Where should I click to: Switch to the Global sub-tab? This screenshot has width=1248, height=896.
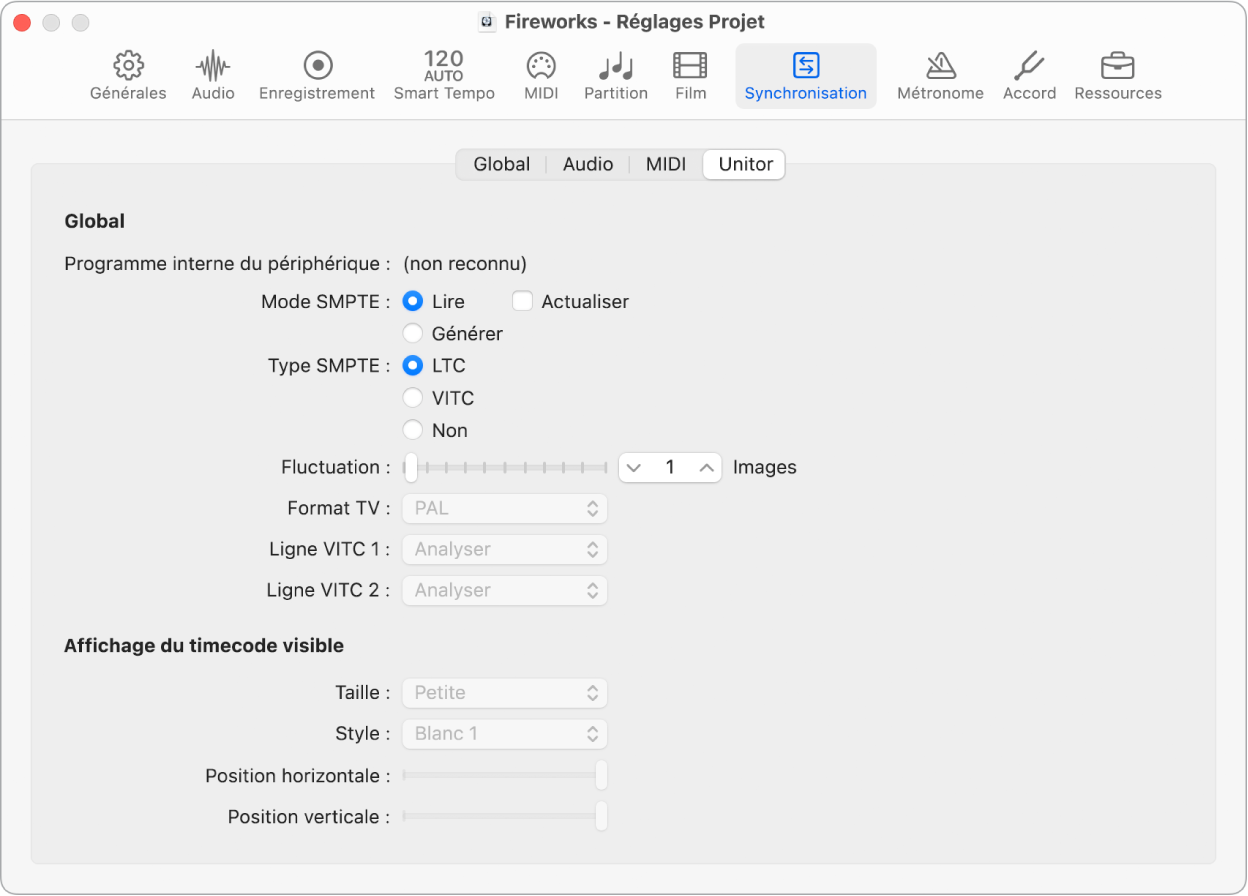(x=501, y=164)
